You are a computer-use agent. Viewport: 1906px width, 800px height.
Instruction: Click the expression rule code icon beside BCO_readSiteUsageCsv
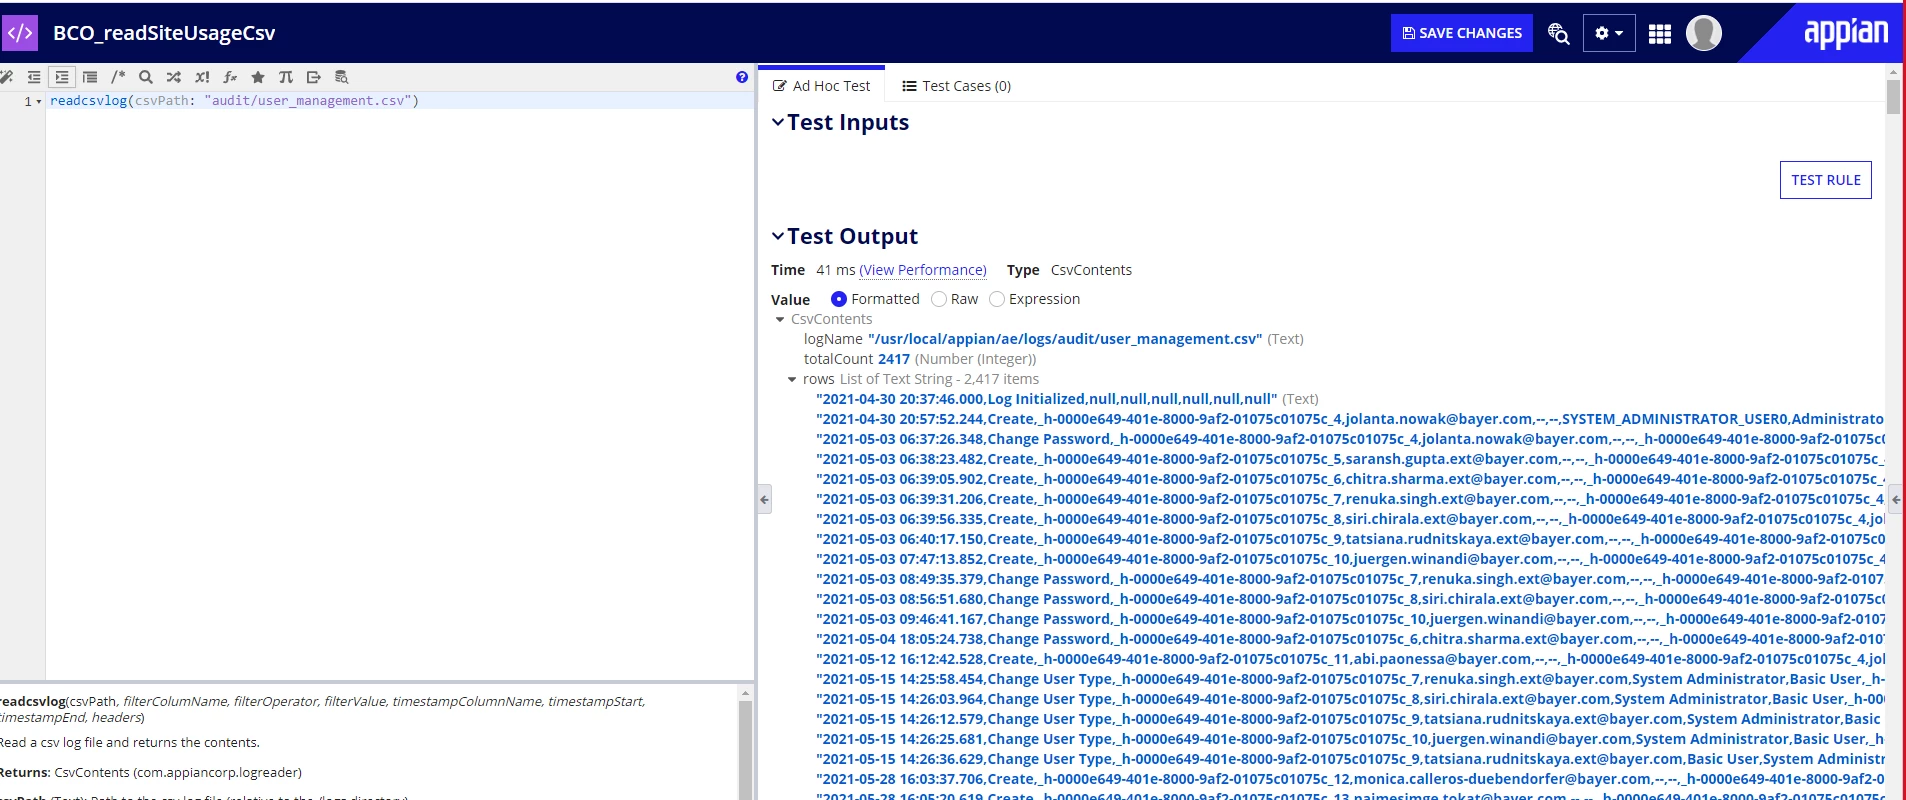pos(20,33)
